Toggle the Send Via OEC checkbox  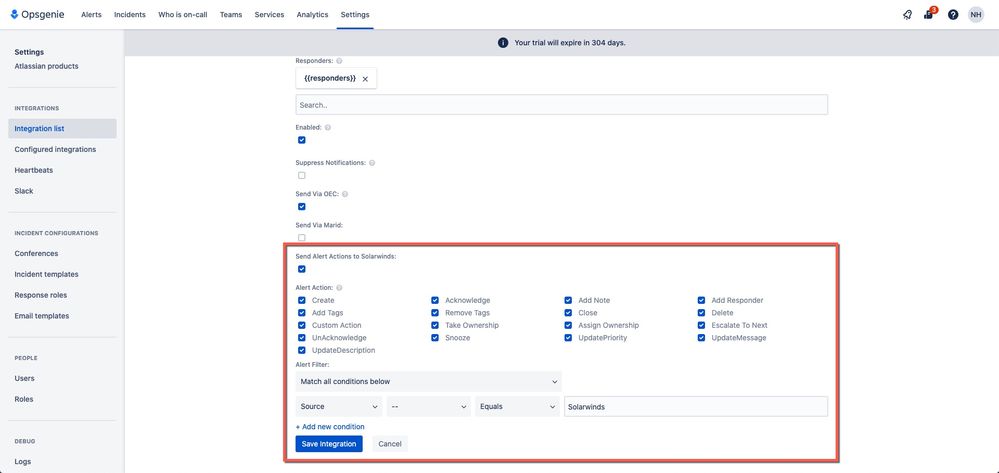pyautogui.click(x=301, y=207)
